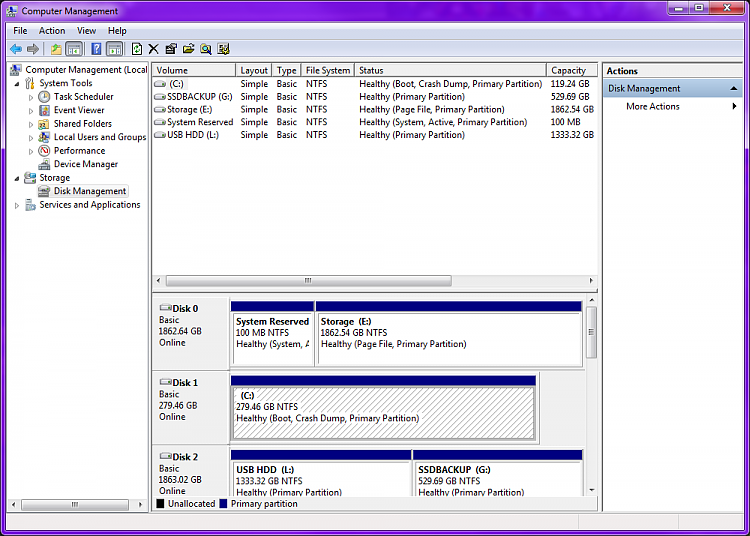750x536 pixels.
Task: Select Shared Folders in the tree
Action: click(83, 123)
